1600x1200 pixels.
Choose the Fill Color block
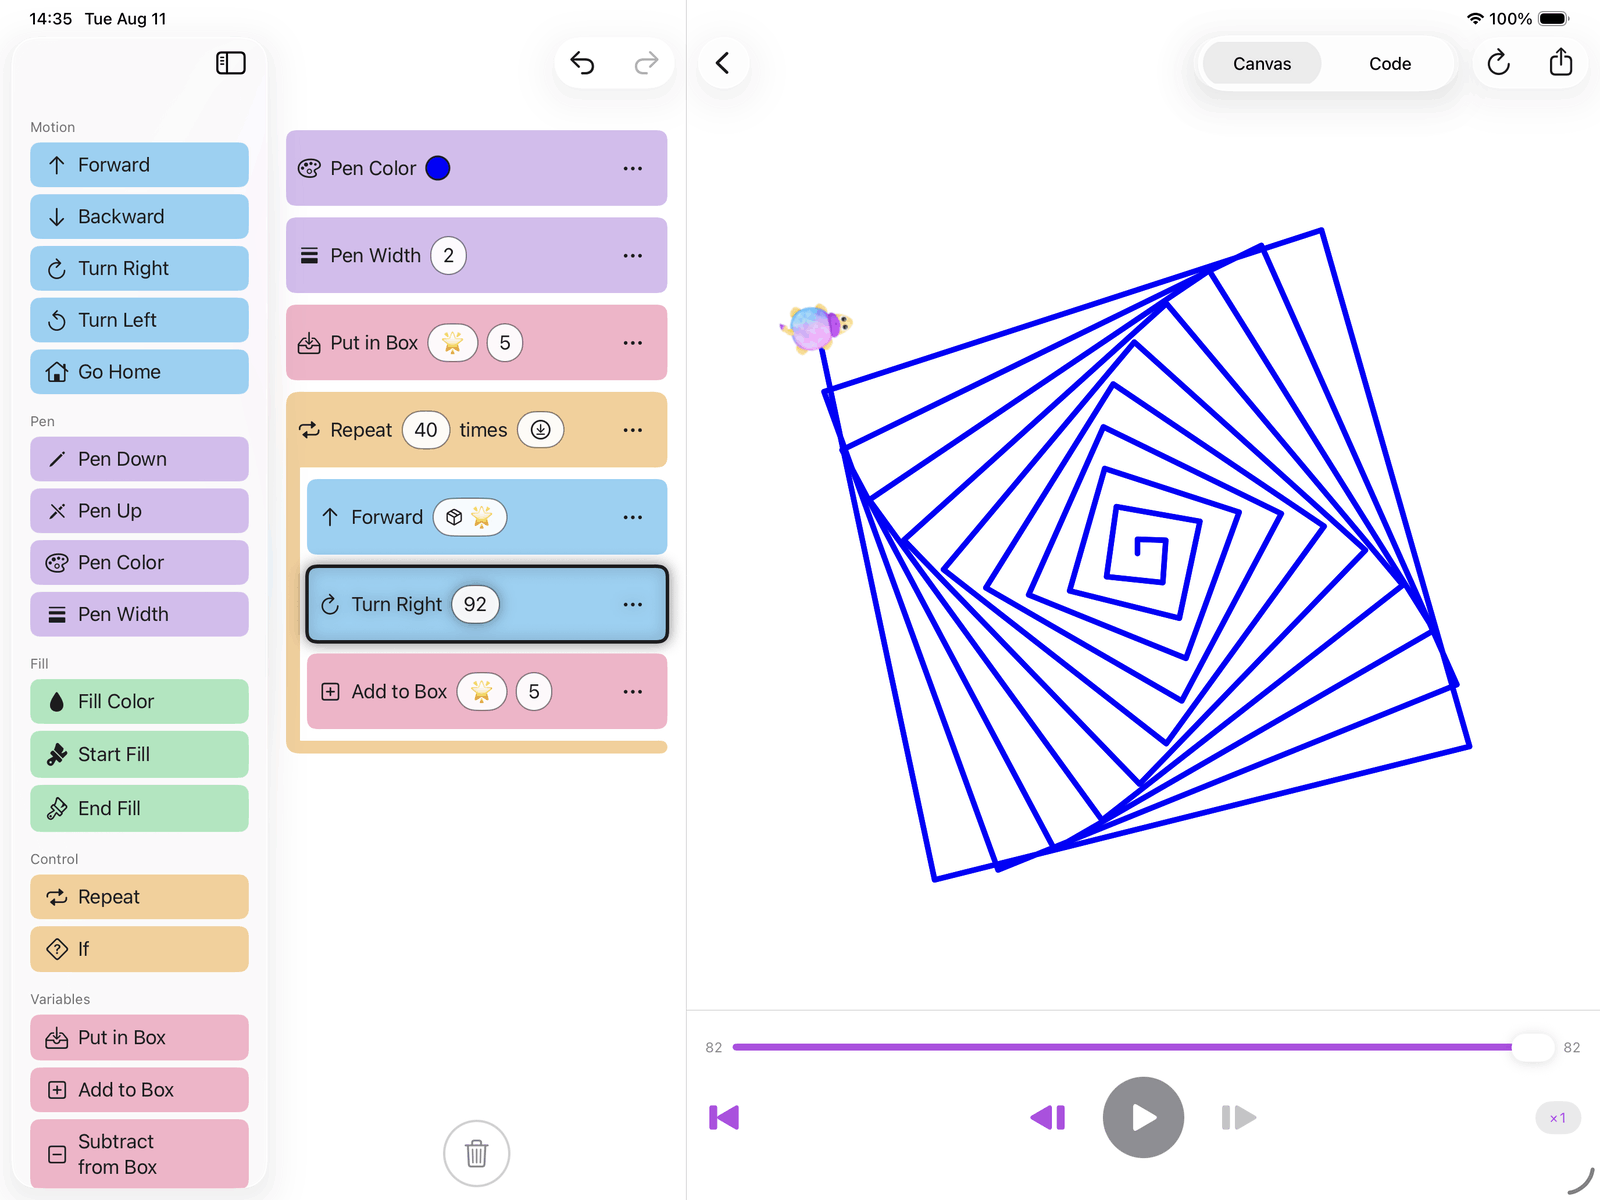[x=139, y=702]
